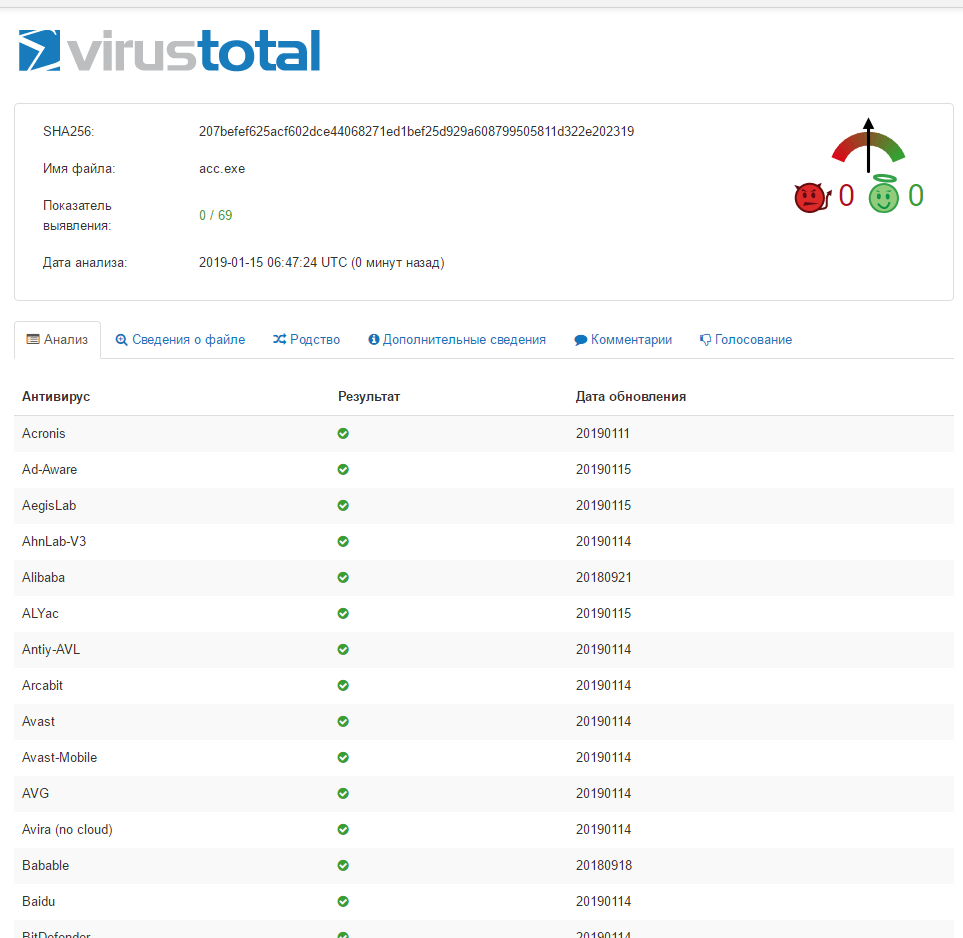This screenshot has height=938, width=963.
Task: Click the Babable clean checkmark icon
Action: pos(343,866)
